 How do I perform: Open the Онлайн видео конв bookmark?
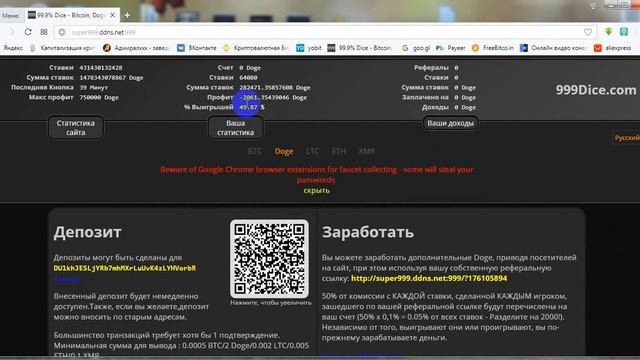[x=553, y=48]
